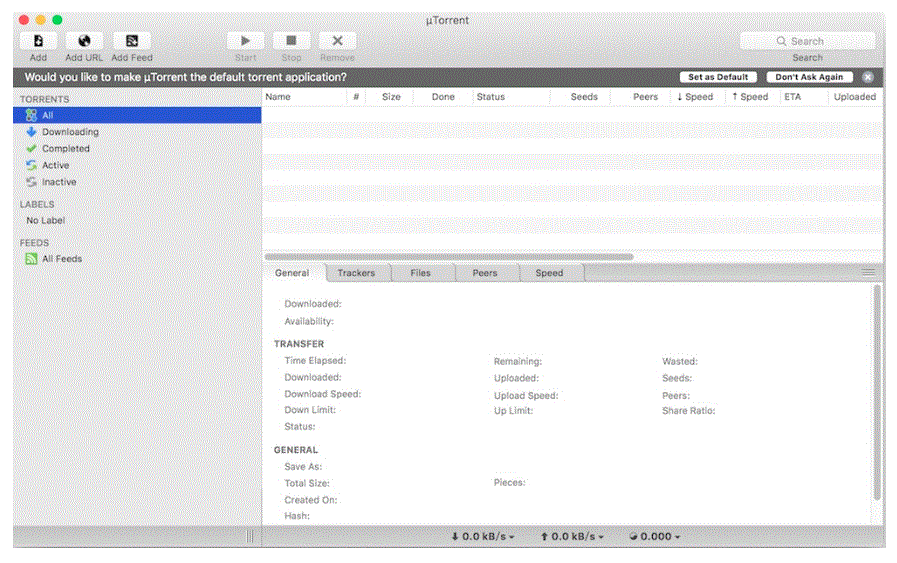Click the Remove X toolbar icon
This screenshot has width=897, height=563.
pos(338,41)
